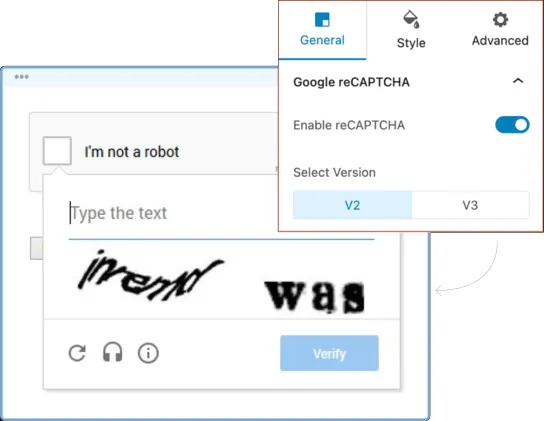Click the Style paint bucket icon

(x=411, y=19)
